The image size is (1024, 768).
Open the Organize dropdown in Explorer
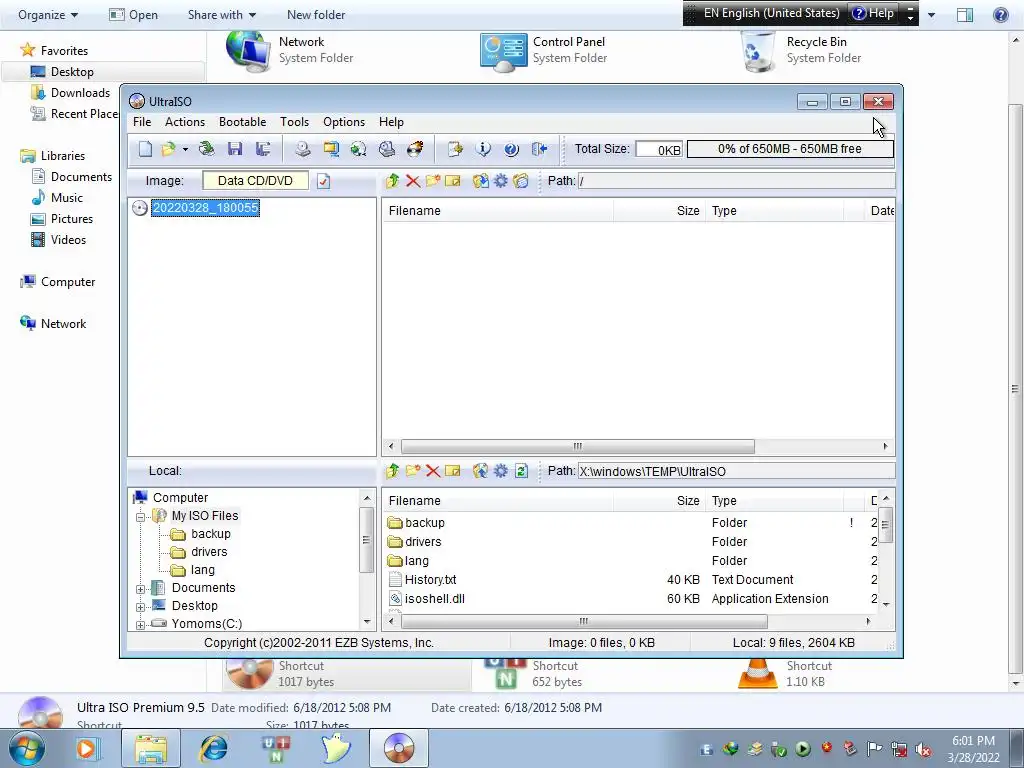point(48,14)
